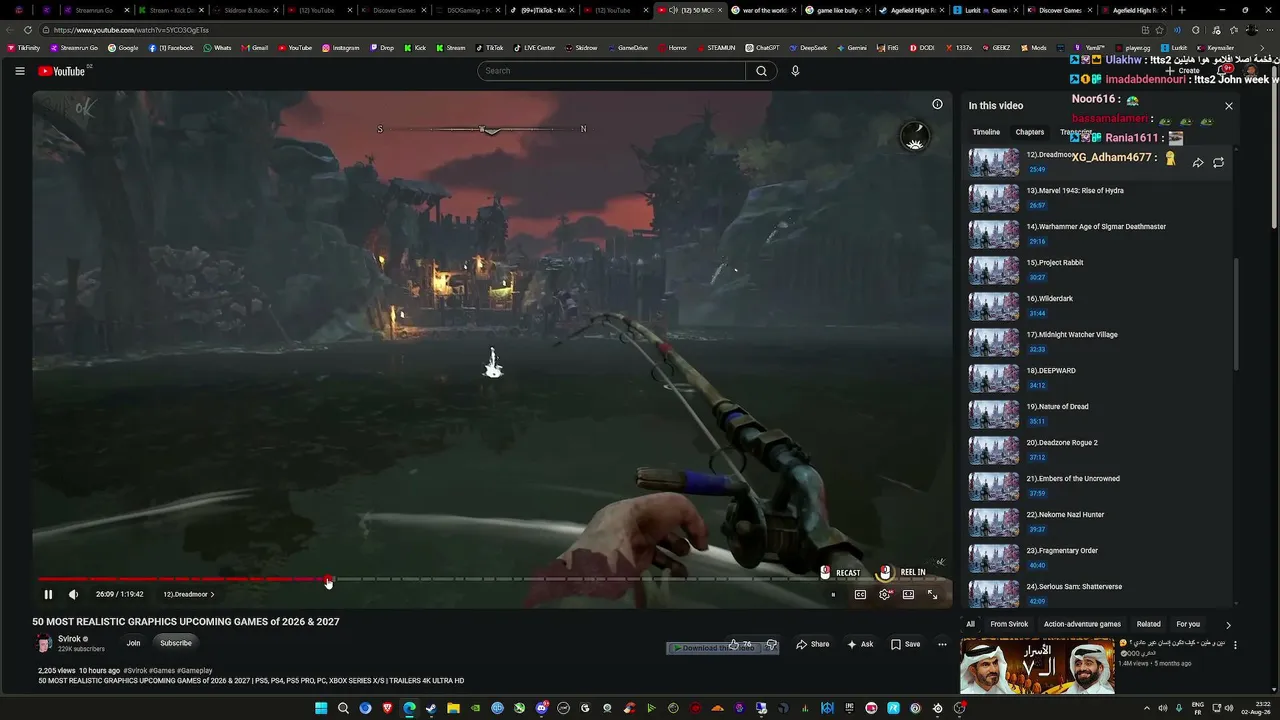
Task: Click the search magnifier button
Action: [761, 71]
